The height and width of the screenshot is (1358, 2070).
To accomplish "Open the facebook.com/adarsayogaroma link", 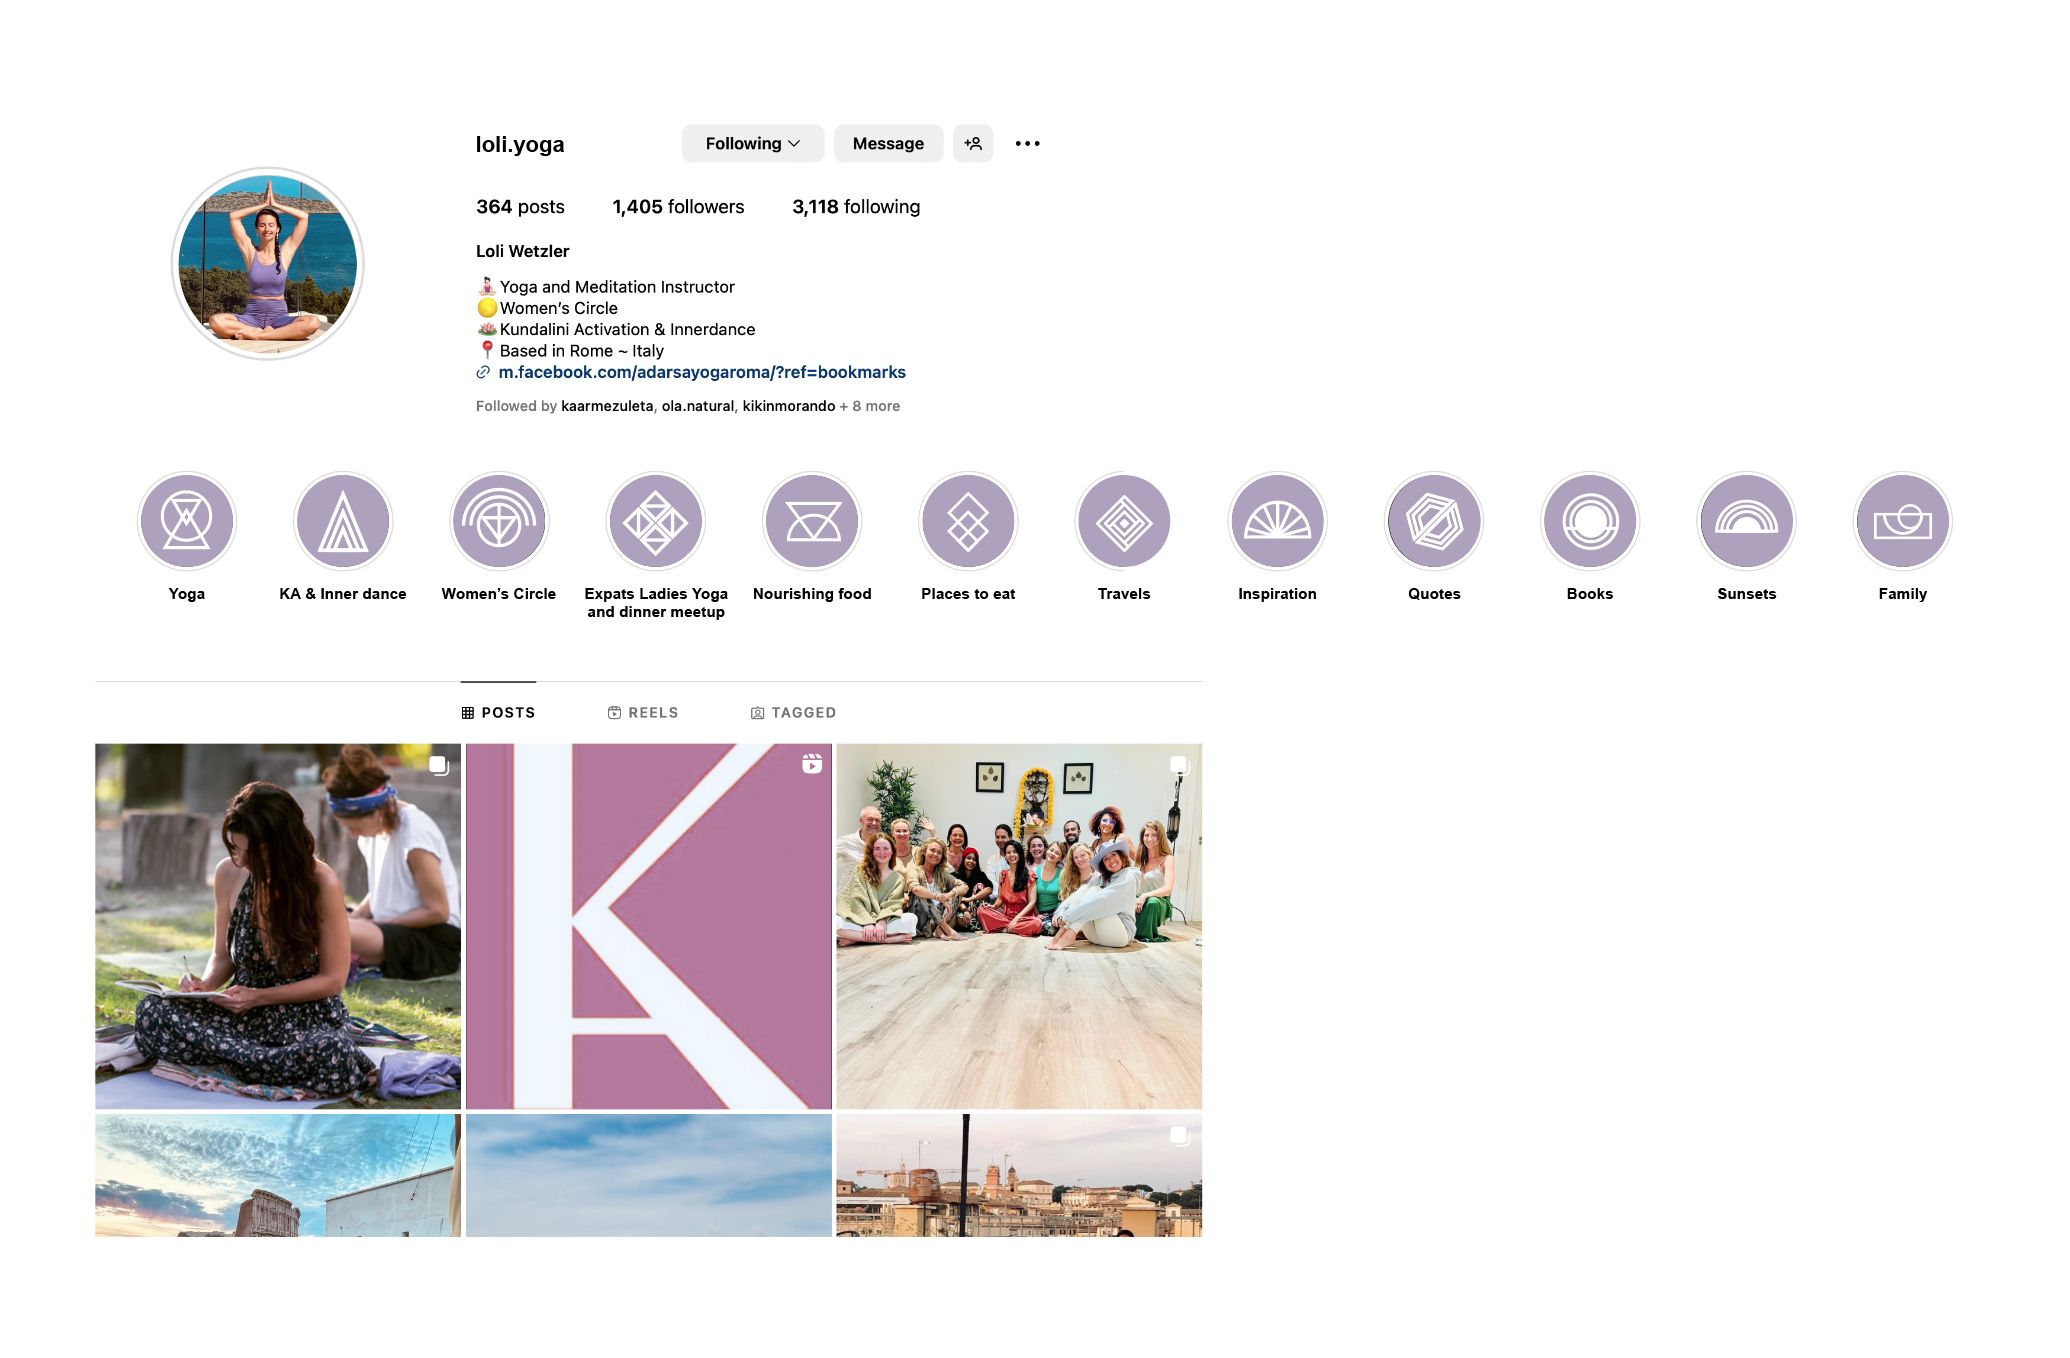I will 701,372.
